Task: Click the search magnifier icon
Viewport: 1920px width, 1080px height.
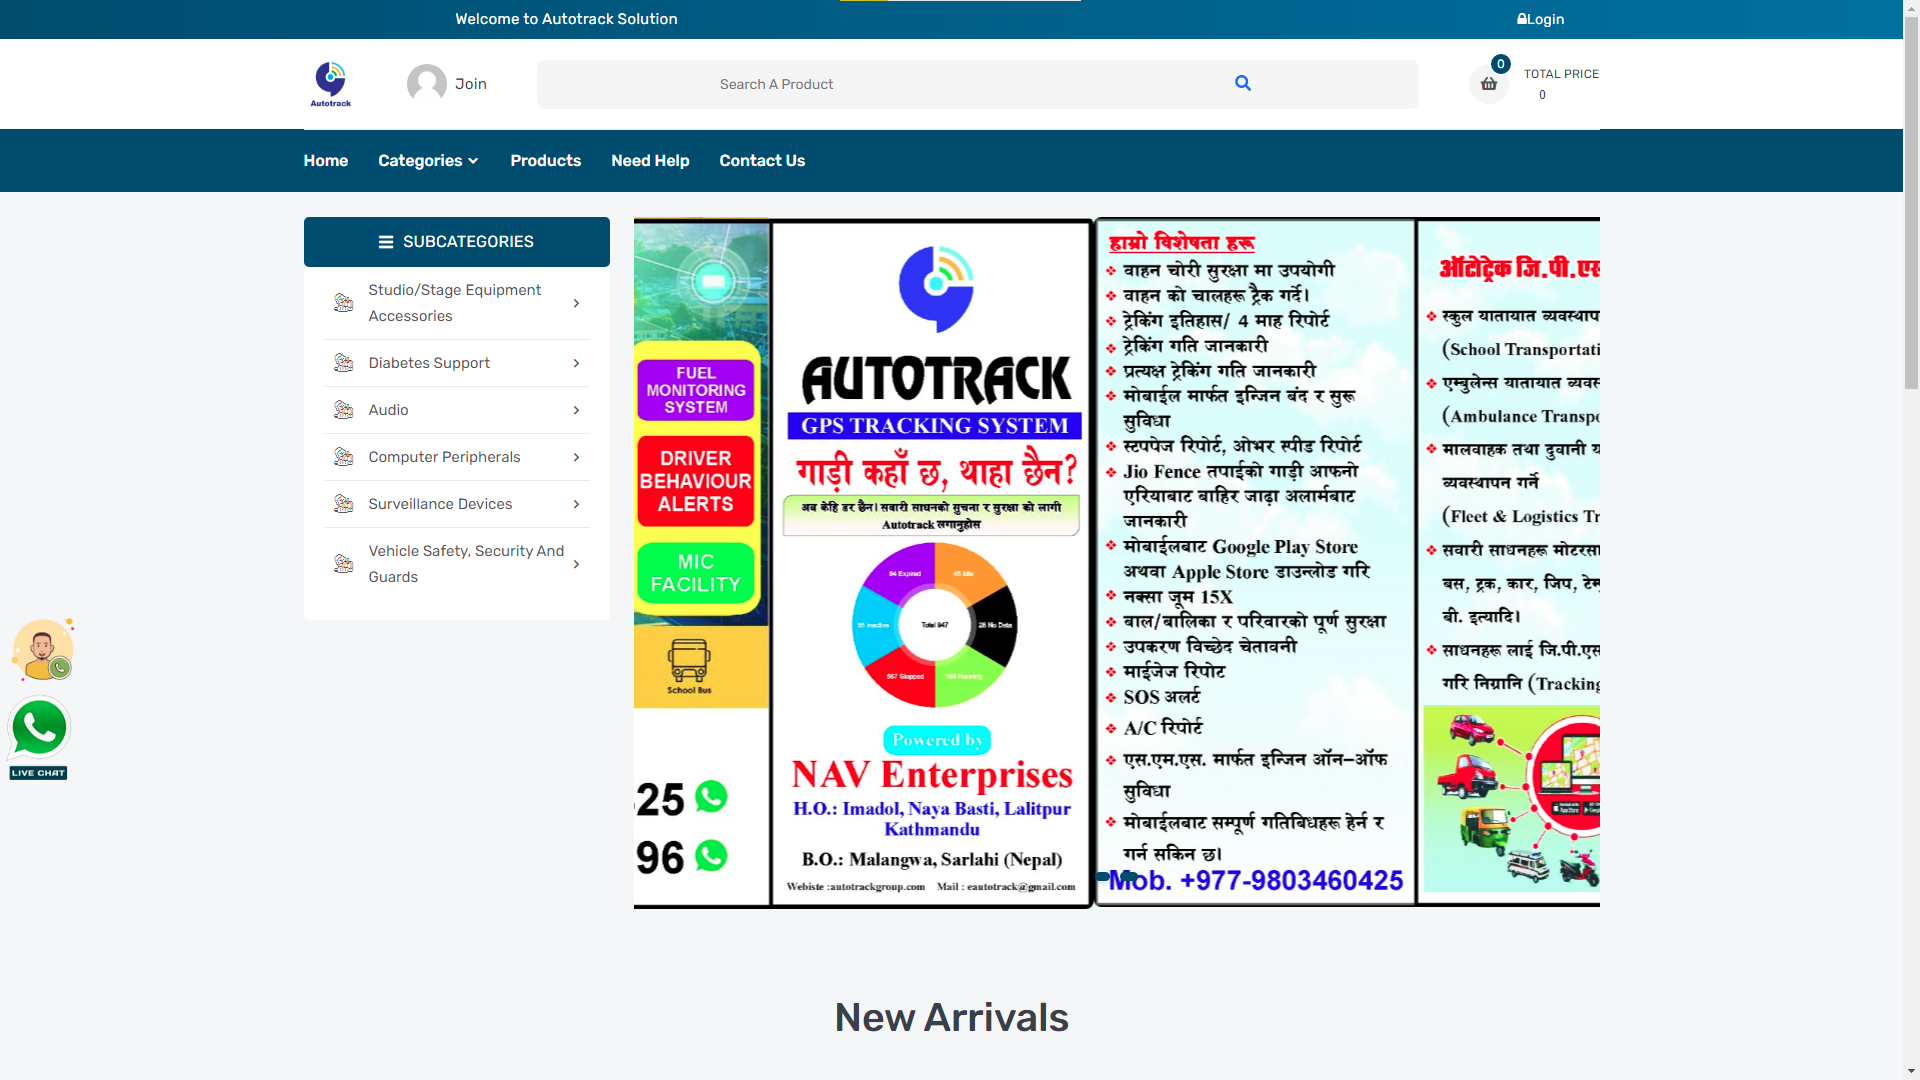Action: coord(1243,83)
